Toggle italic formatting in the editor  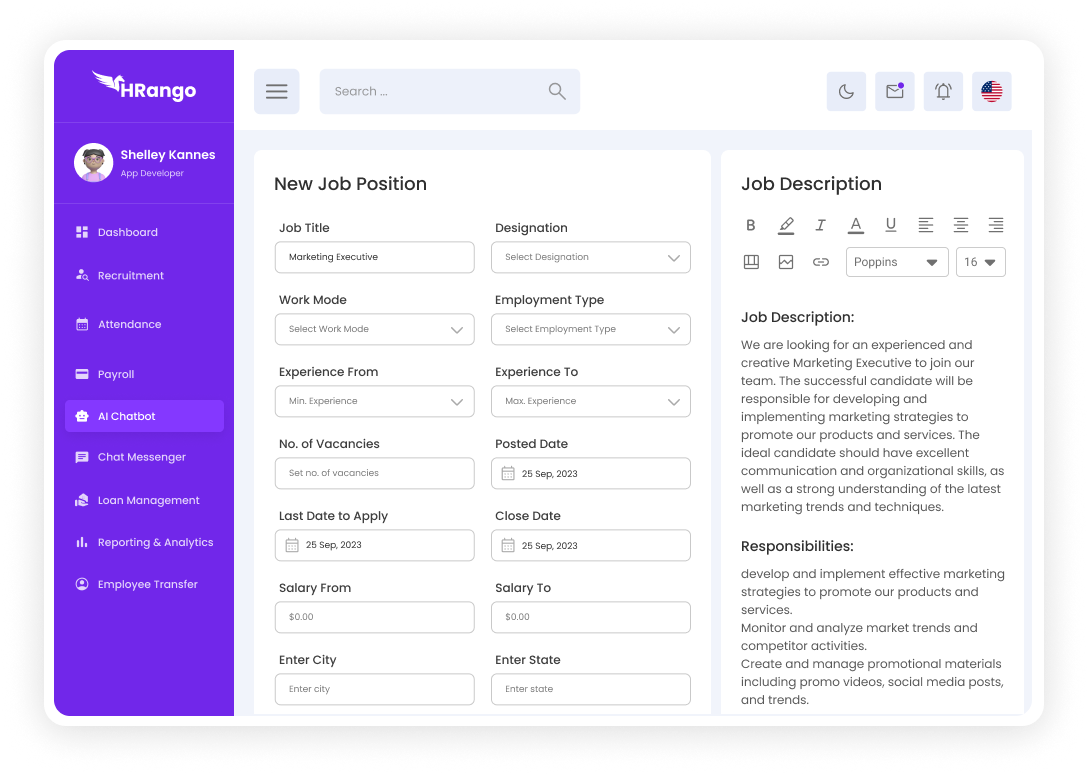point(821,225)
